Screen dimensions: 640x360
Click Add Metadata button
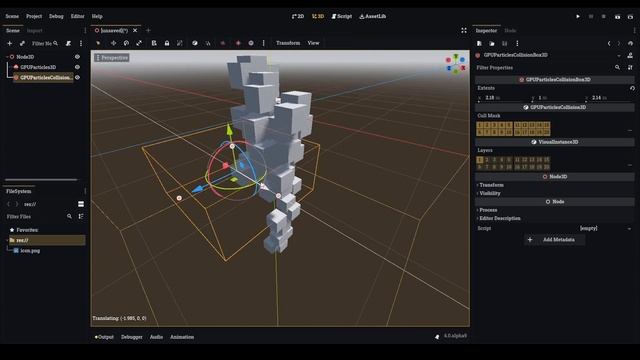point(554,240)
